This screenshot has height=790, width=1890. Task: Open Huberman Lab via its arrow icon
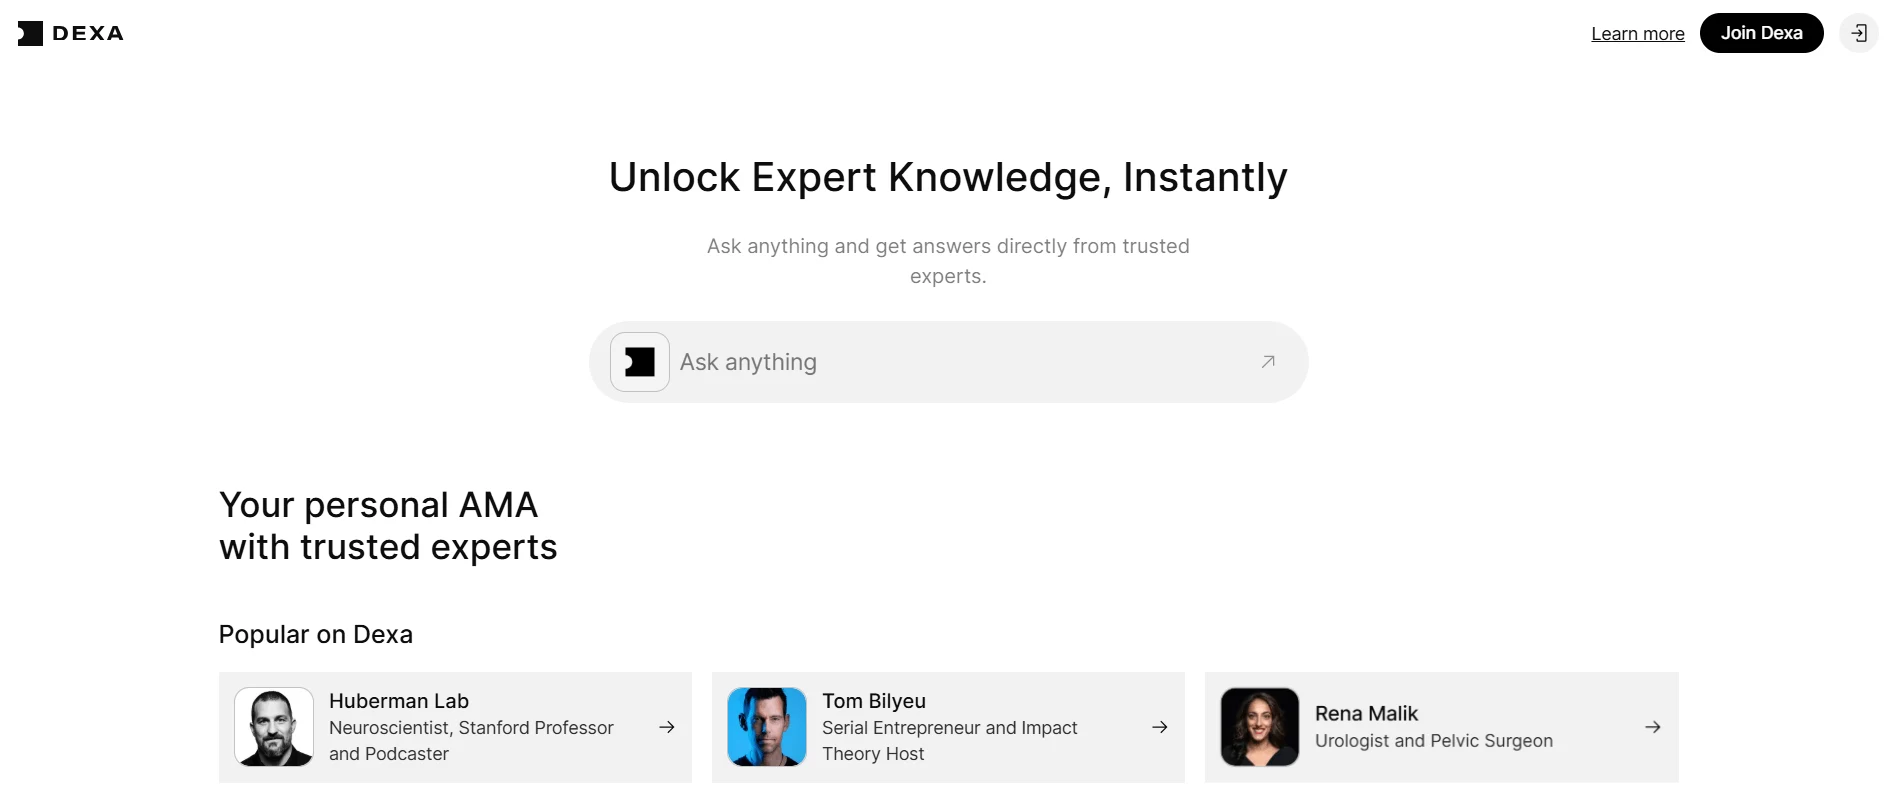(666, 727)
